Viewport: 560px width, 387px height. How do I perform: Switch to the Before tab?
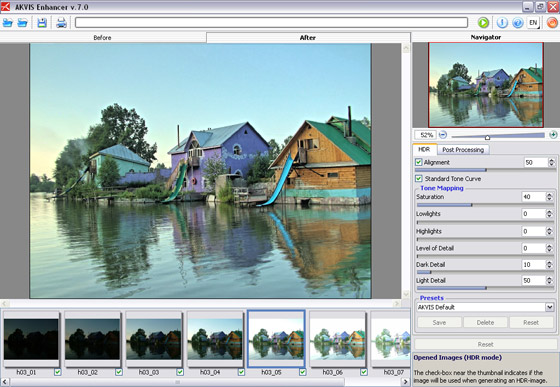[x=102, y=37]
